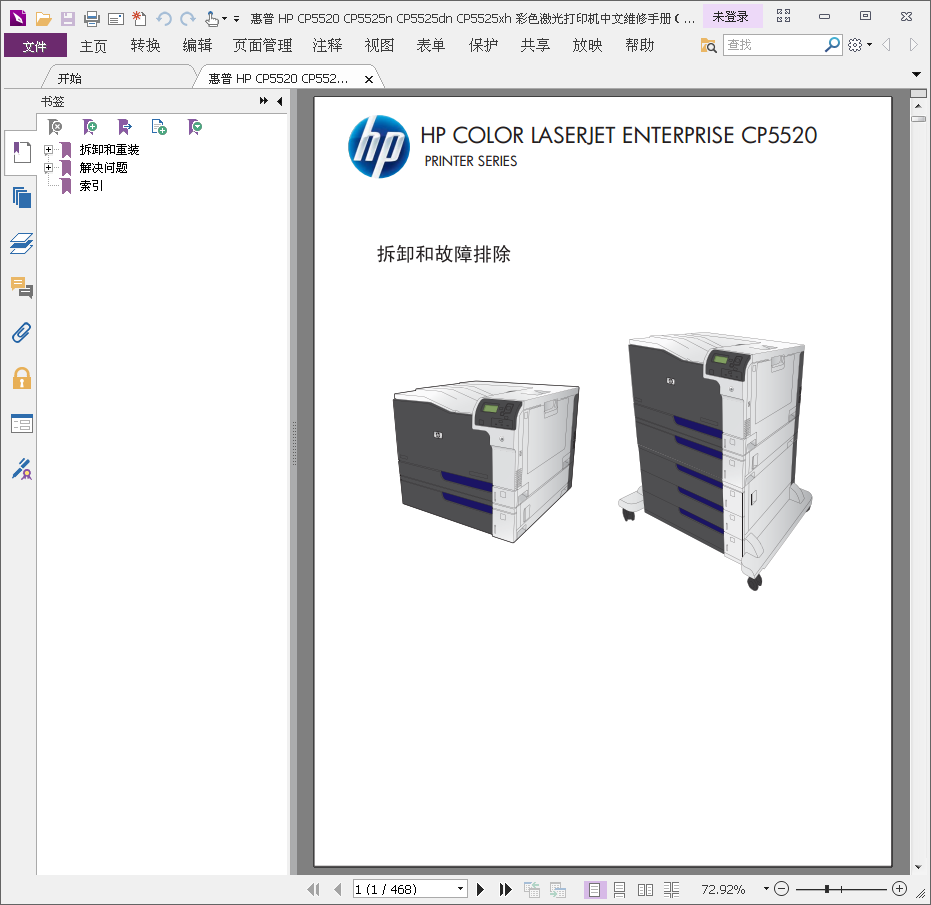The width and height of the screenshot is (931, 905).
Task: Open the comments panel in left sidebar
Action: tap(22, 287)
